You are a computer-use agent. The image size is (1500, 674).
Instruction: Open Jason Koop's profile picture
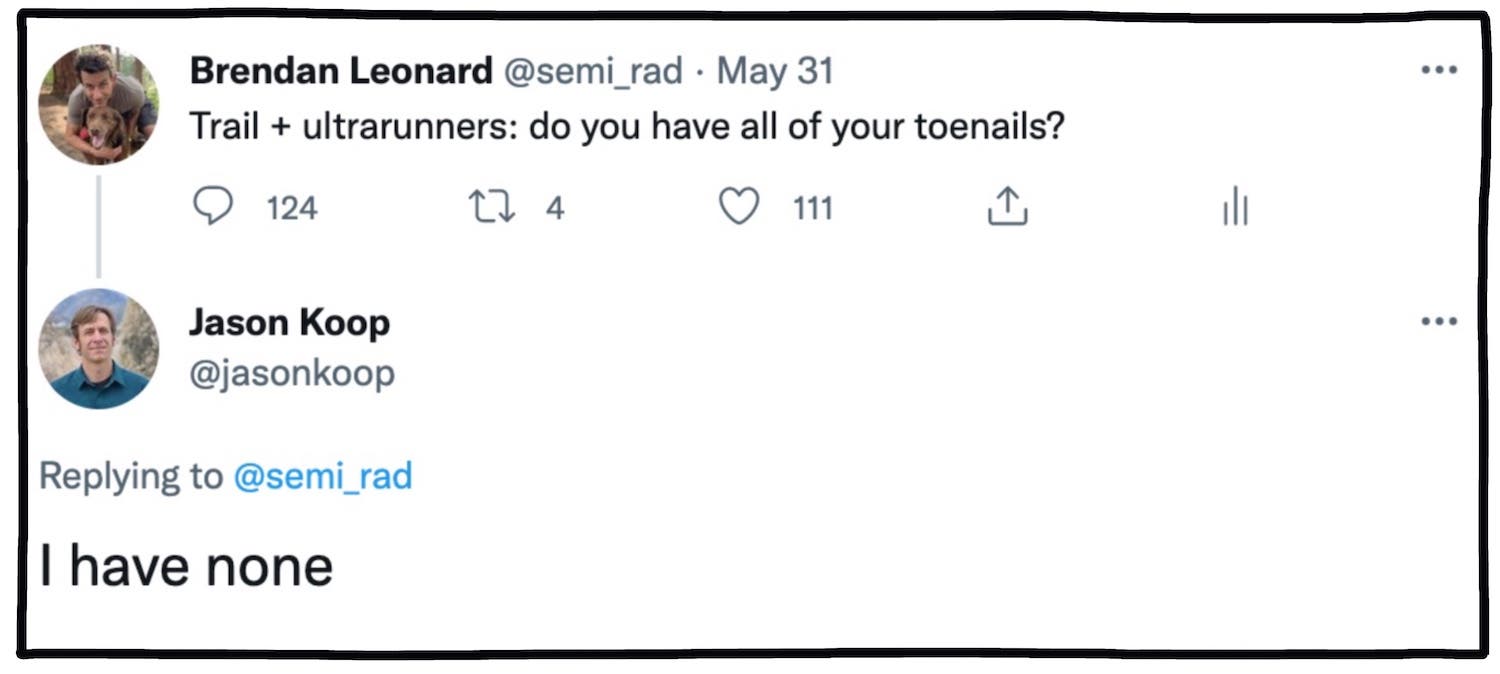[98, 349]
